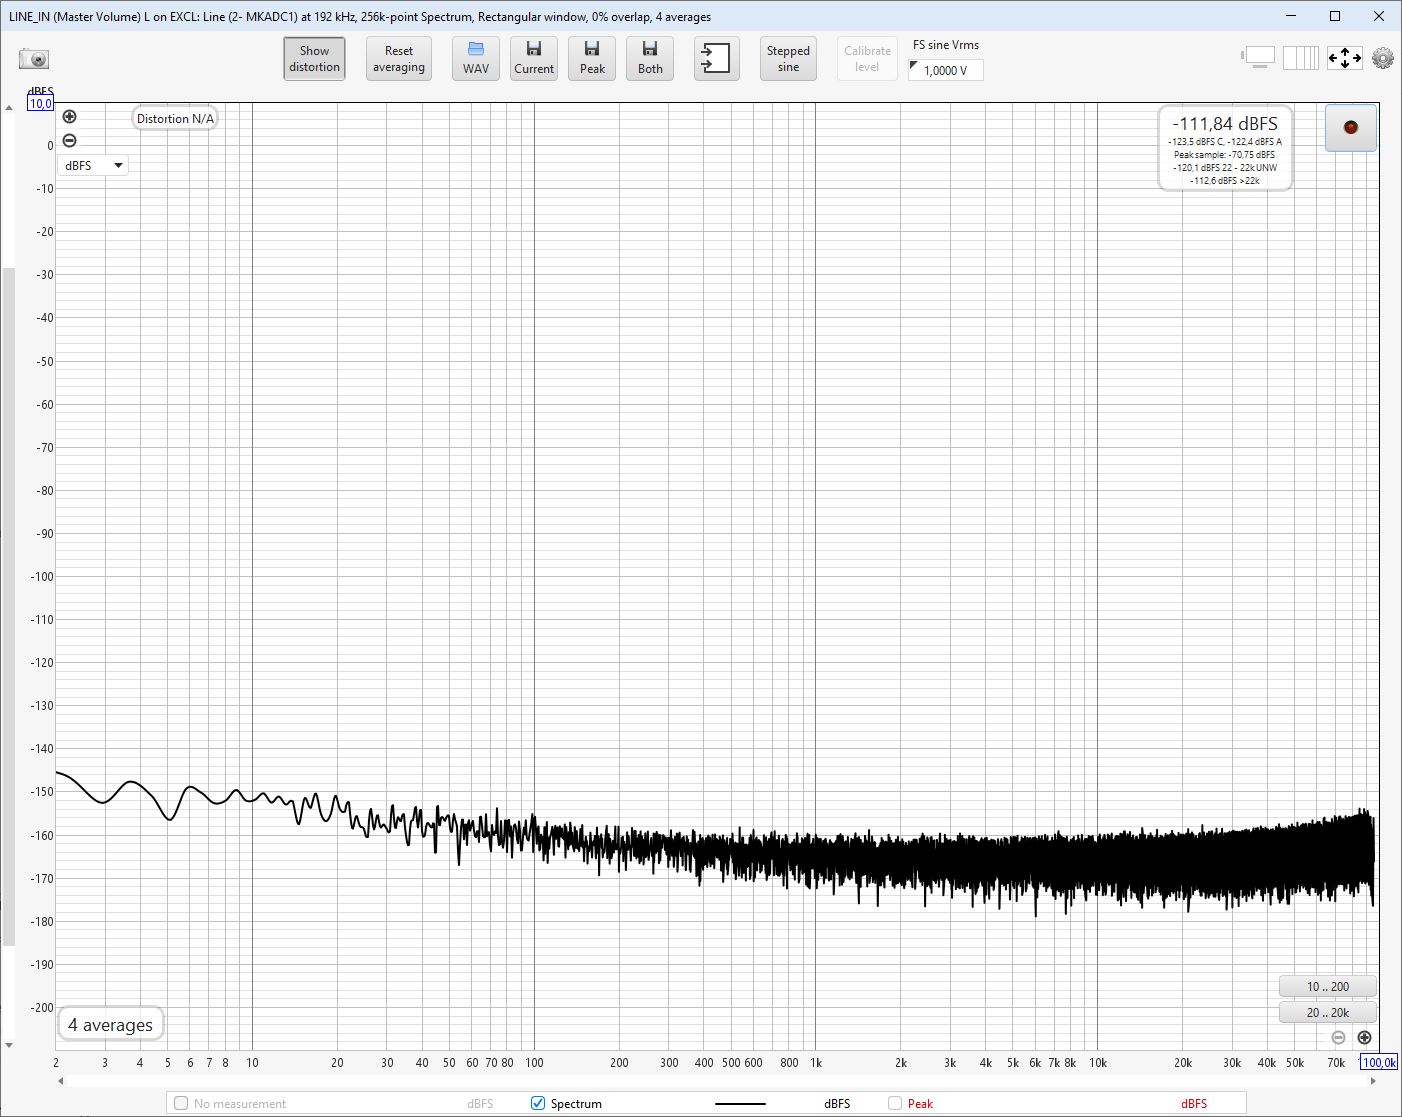
Task: Save Peak trace
Action: (592, 59)
